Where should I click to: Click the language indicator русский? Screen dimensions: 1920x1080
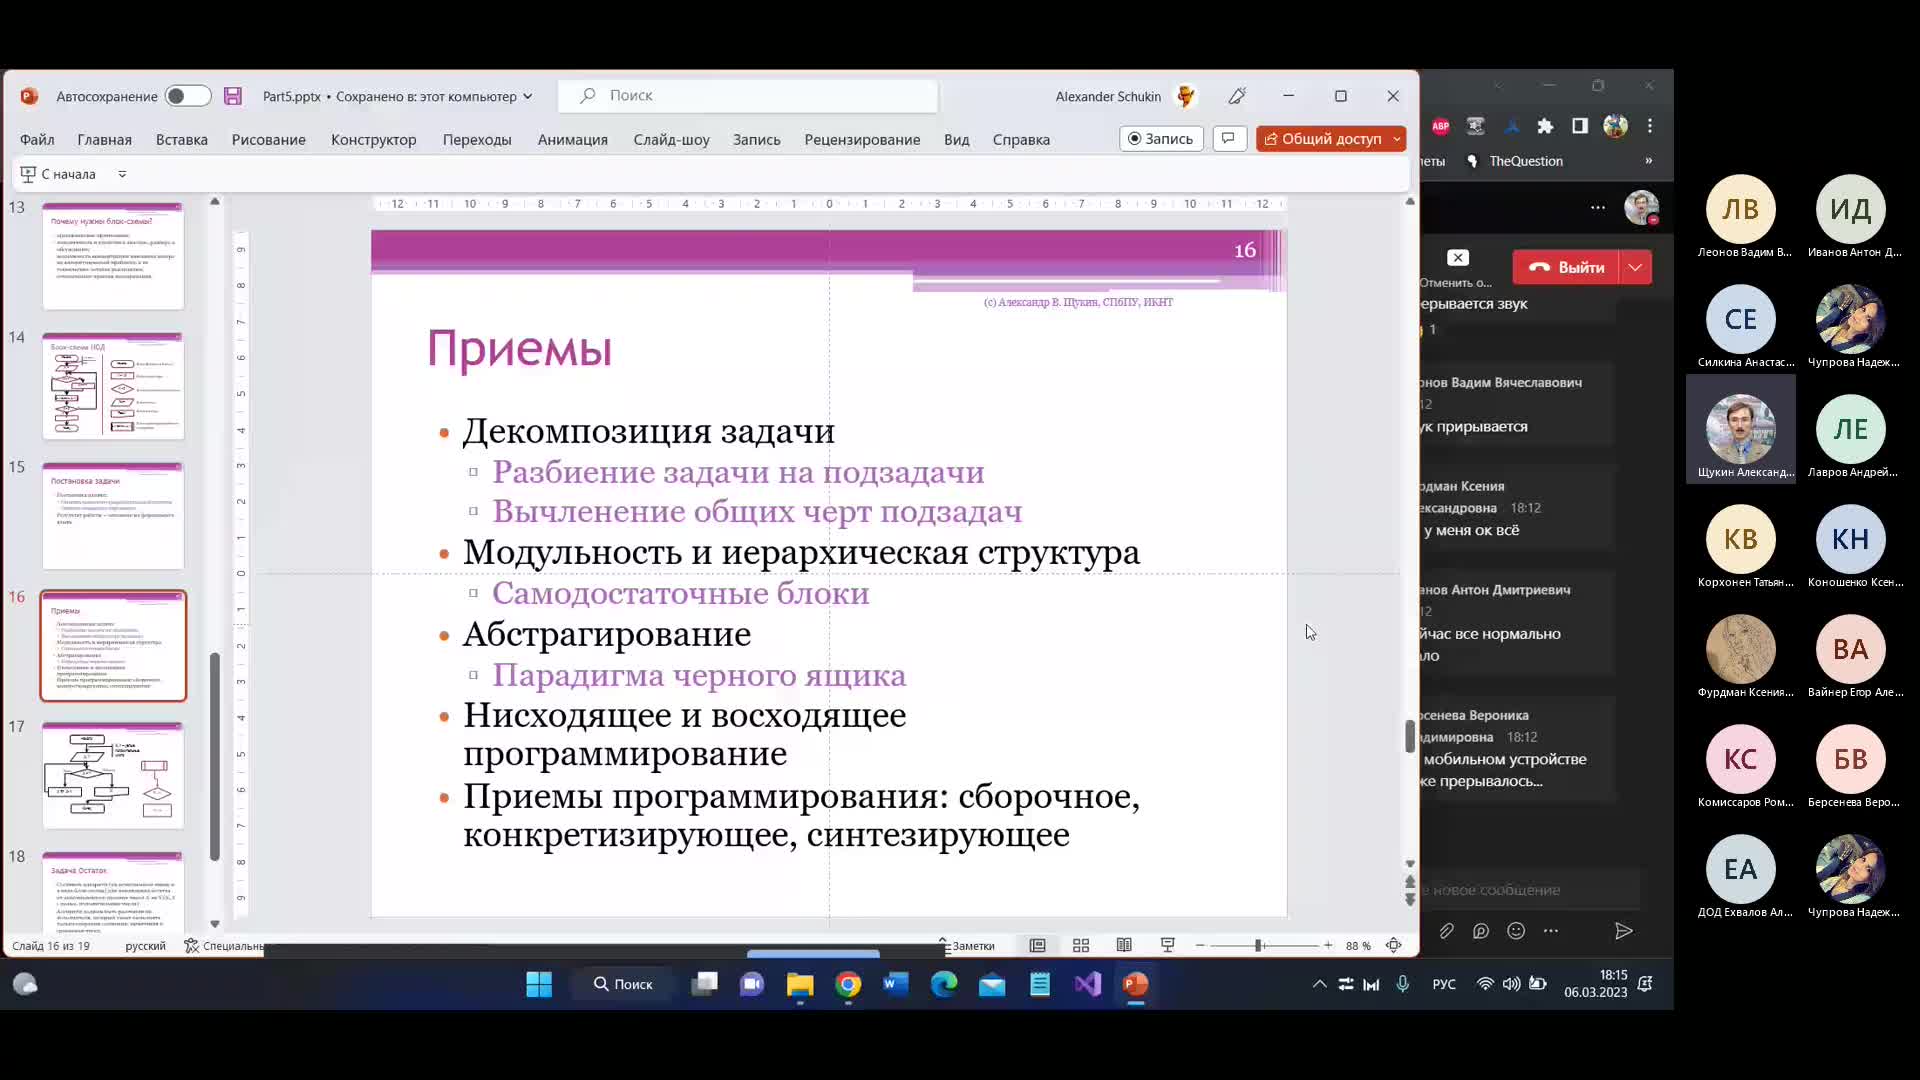[145, 946]
